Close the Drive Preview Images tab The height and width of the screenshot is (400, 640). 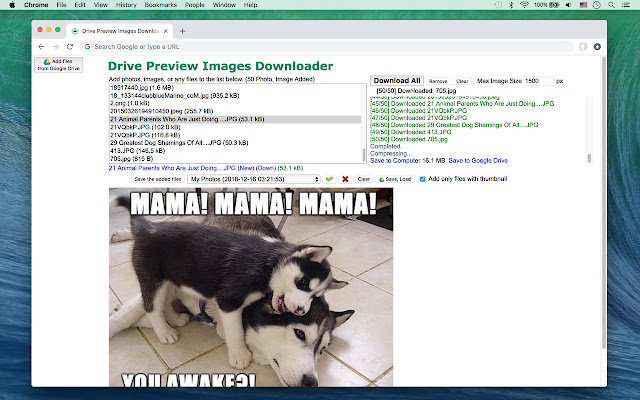click(166, 31)
